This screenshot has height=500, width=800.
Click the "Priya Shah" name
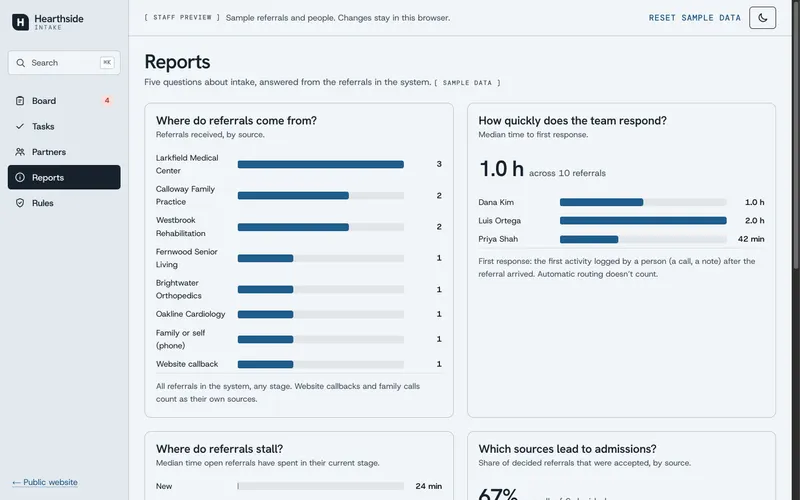[498, 239]
